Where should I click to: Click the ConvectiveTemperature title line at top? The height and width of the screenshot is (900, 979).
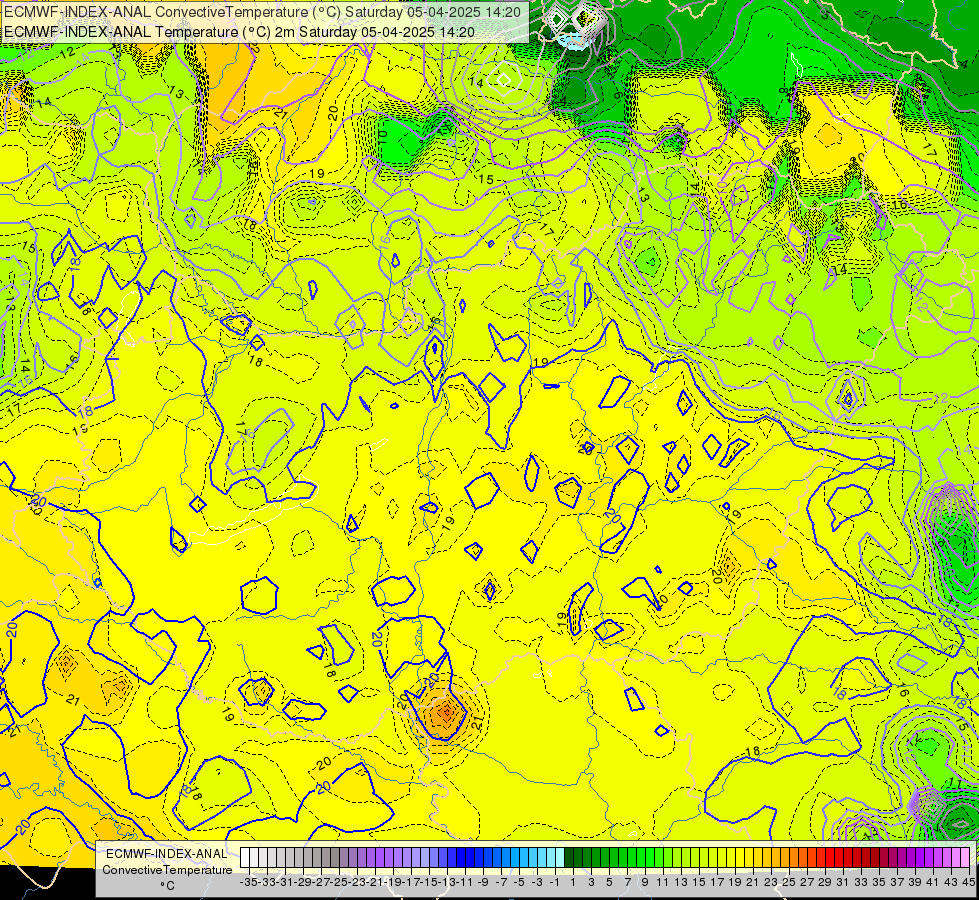(262, 12)
